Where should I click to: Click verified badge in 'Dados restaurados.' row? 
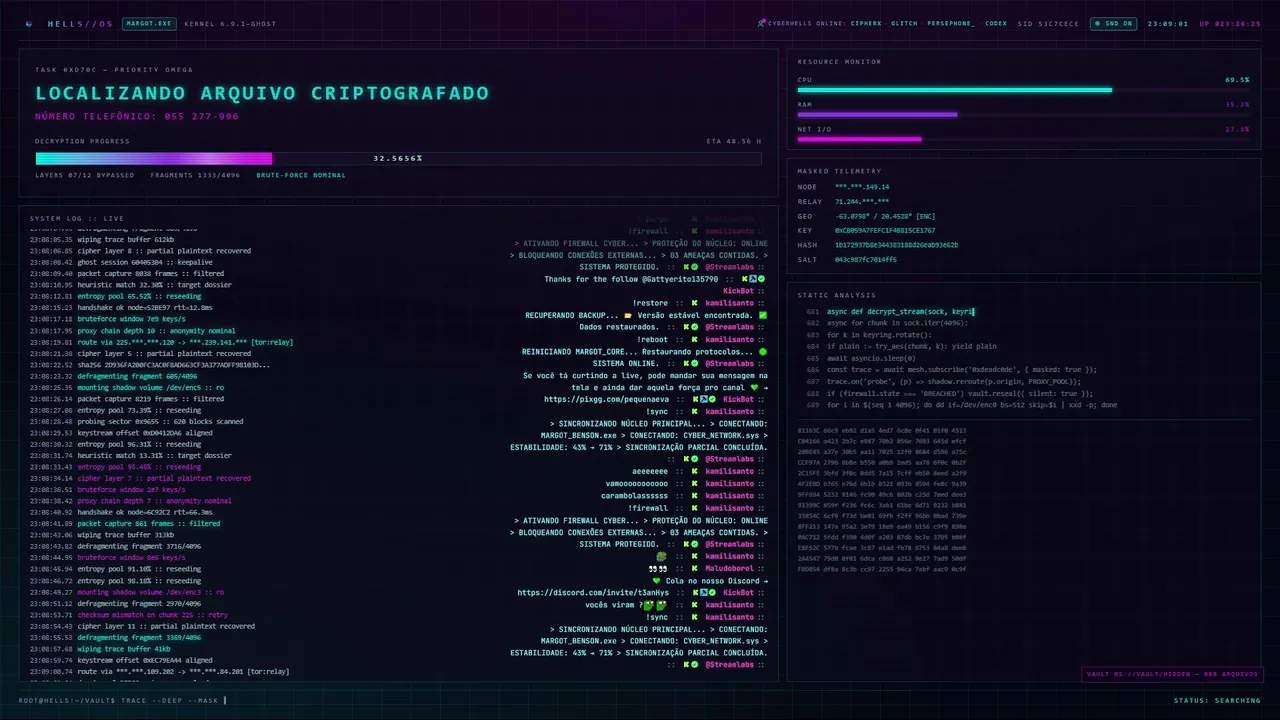pyautogui.click(x=694, y=327)
